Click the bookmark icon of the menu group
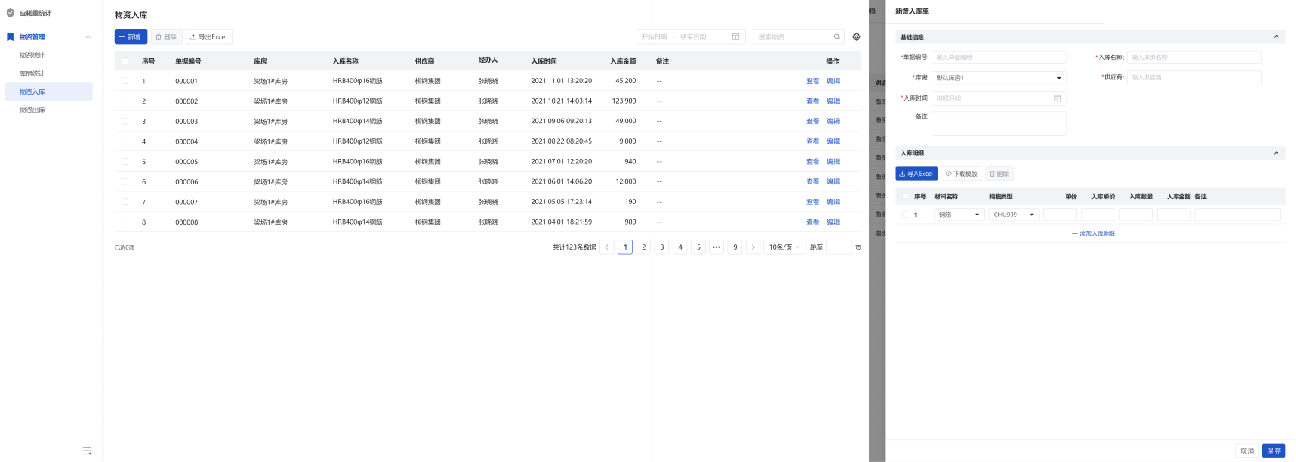Screen dimensions: 1296x462 pyautogui.click(x=10, y=37)
